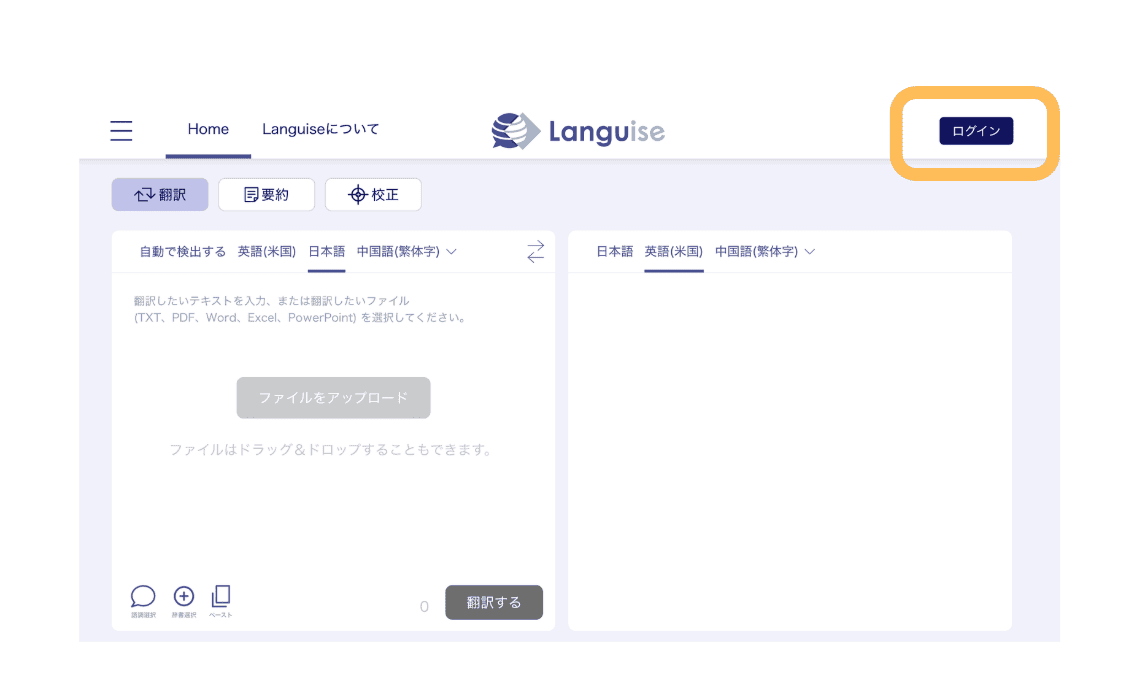Screen dimensions: 1124x698
Task: Swap source and target languages
Action: click(x=536, y=252)
